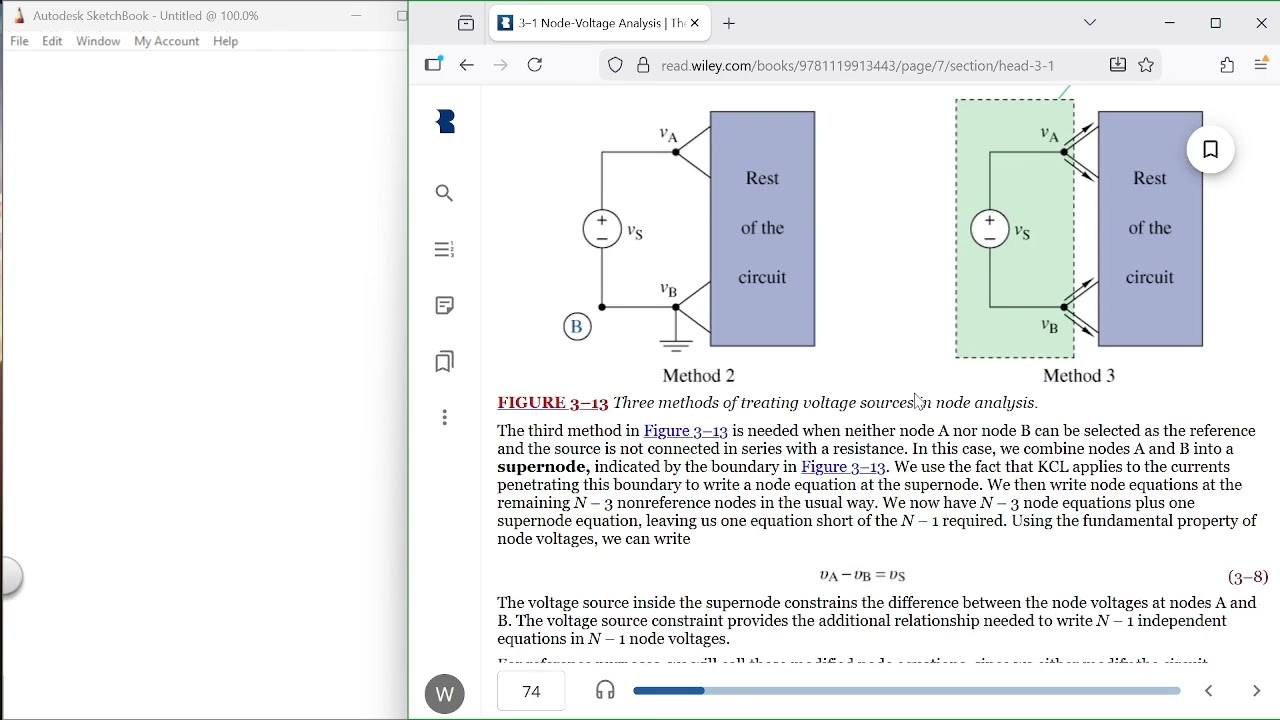Bookmark this page with floating bookmark button
This screenshot has height=720, width=1280.
[1211, 150]
